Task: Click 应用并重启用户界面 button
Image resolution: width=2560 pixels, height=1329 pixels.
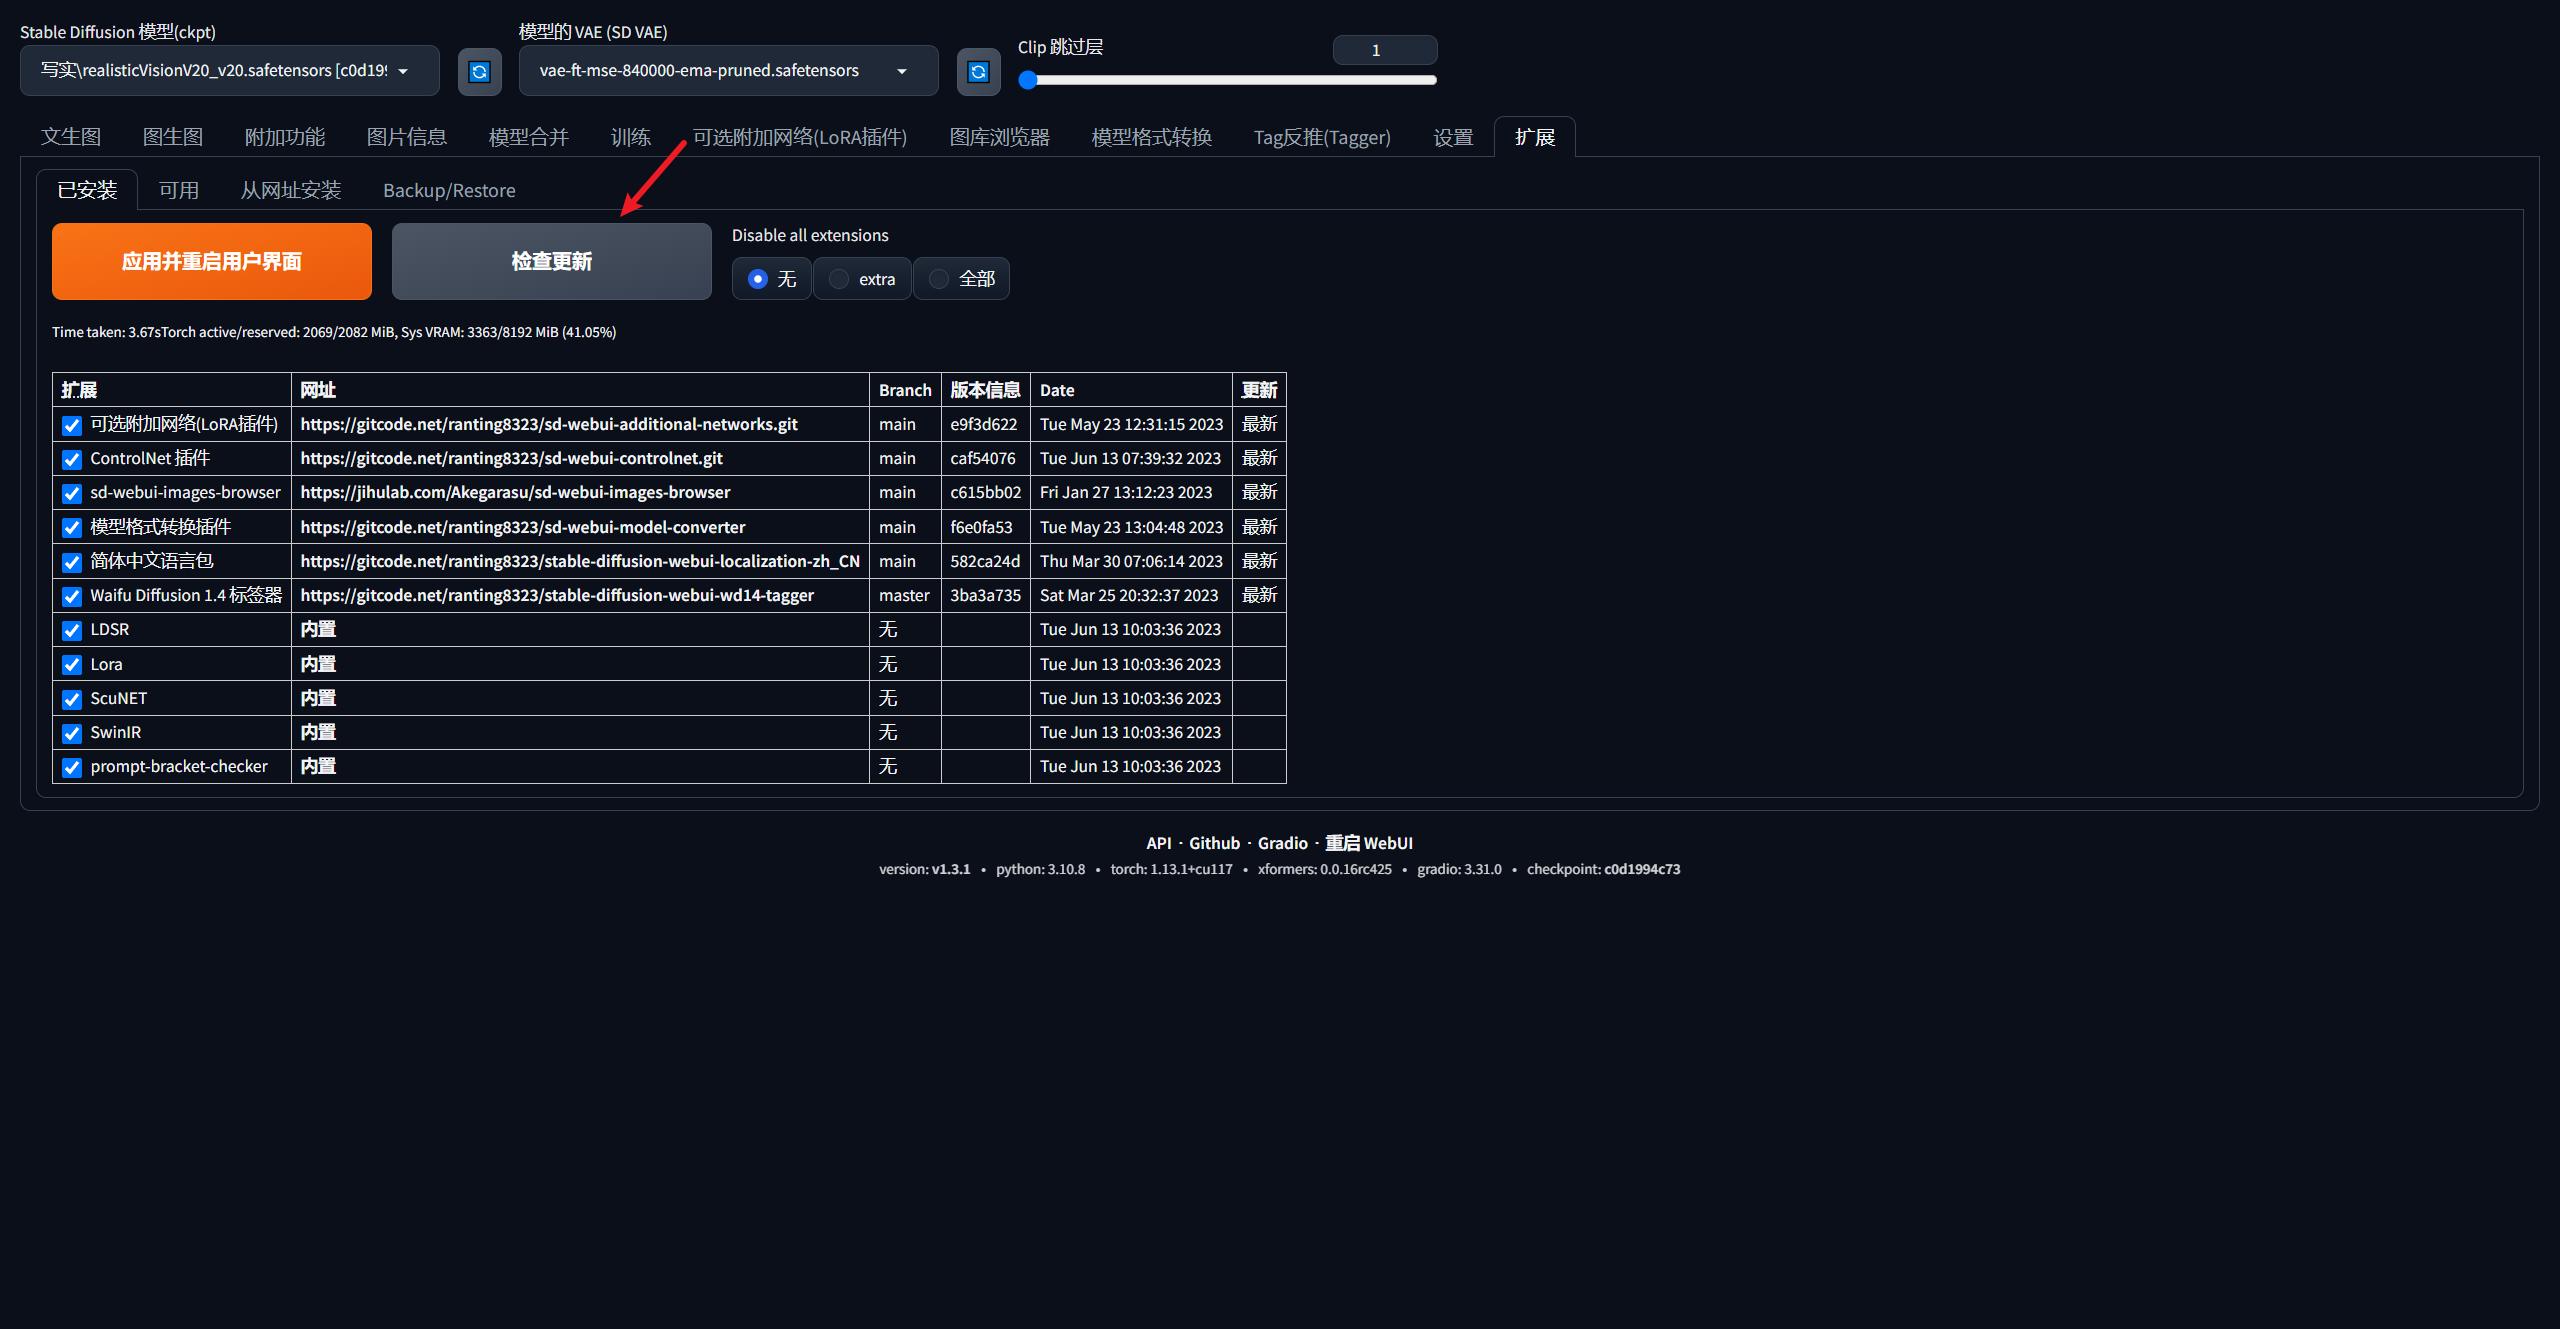Action: [x=211, y=261]
